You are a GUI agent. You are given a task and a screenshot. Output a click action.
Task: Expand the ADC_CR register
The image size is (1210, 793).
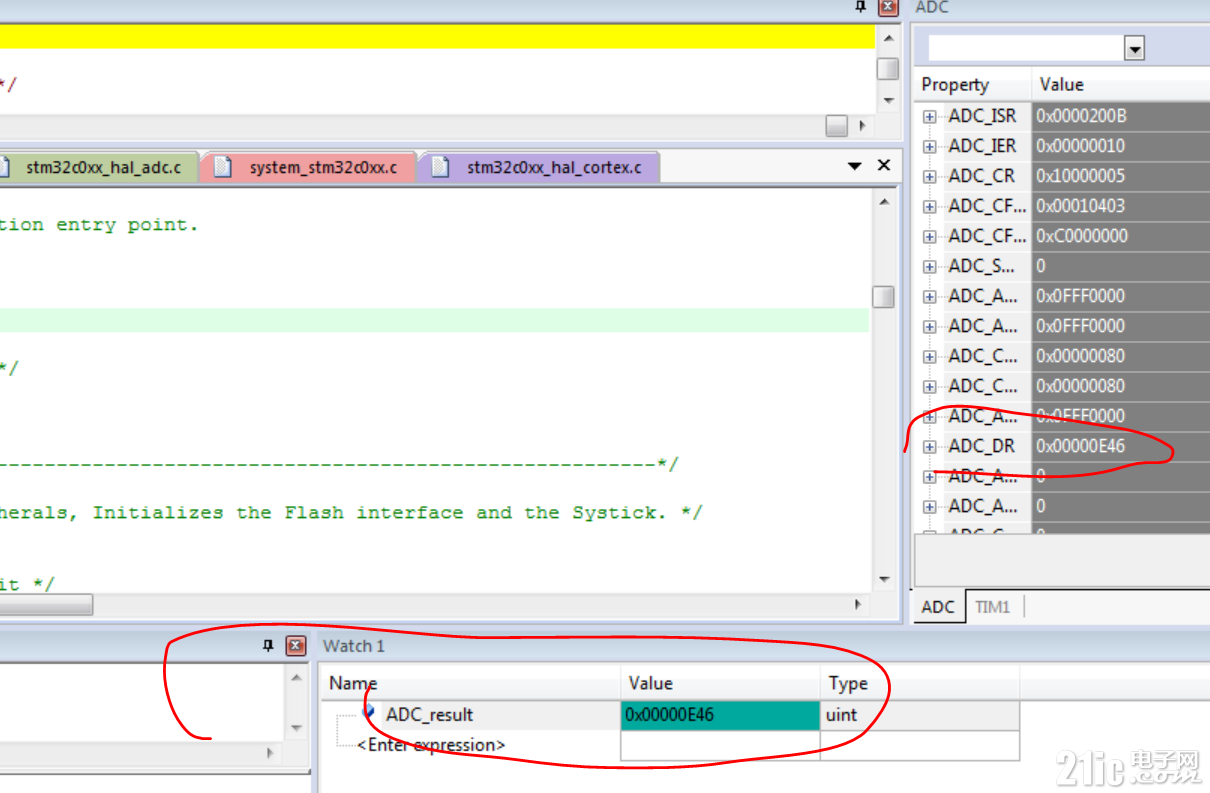(930, 176)
